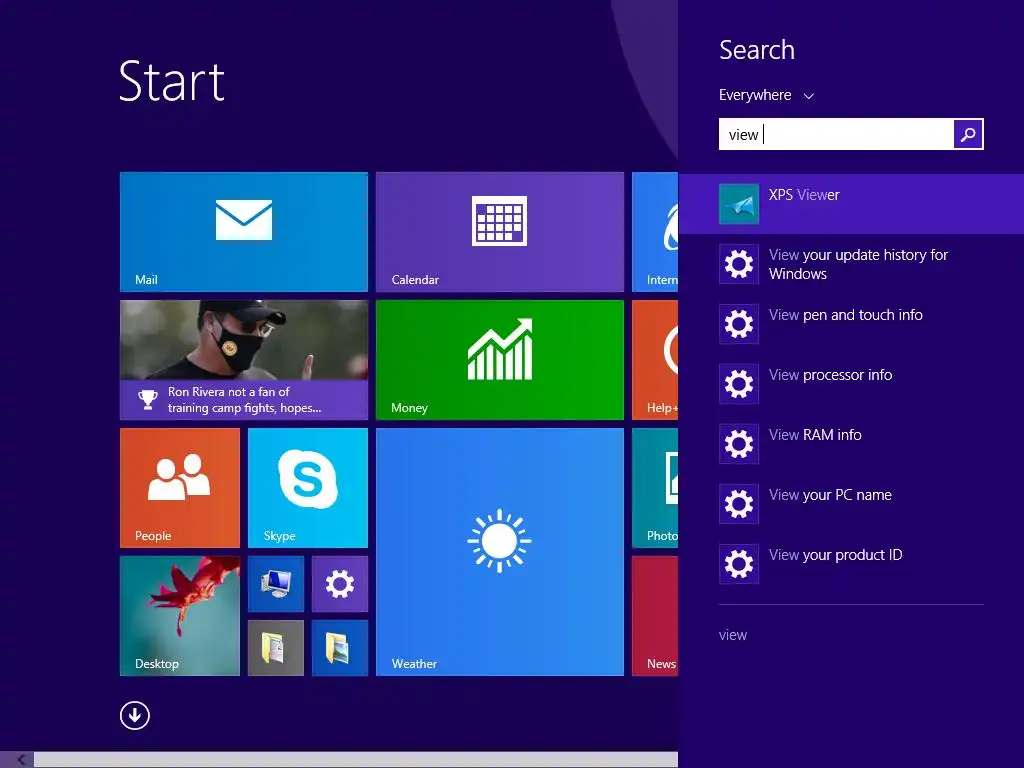This screenshot has height=768, width=1024.
Task: Open the Help+Tips tile
Action: [655, 360]
